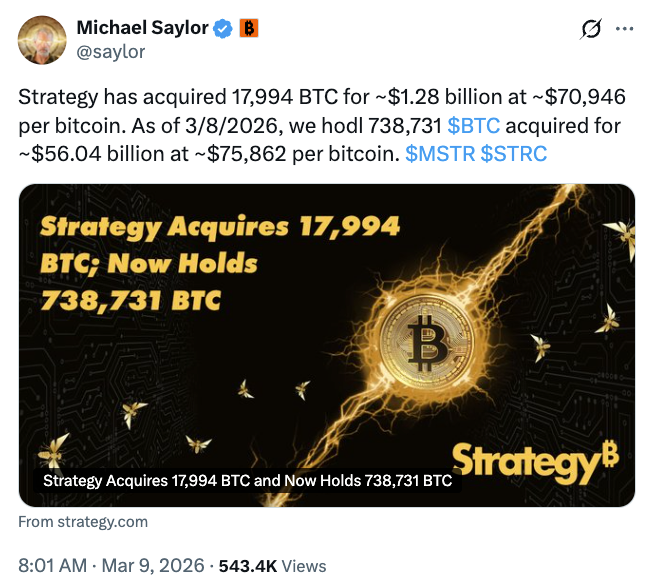This screenshot has height=588, width=655.
Task: Click the golden Bitcoin coin in card image
Action: 425,338
